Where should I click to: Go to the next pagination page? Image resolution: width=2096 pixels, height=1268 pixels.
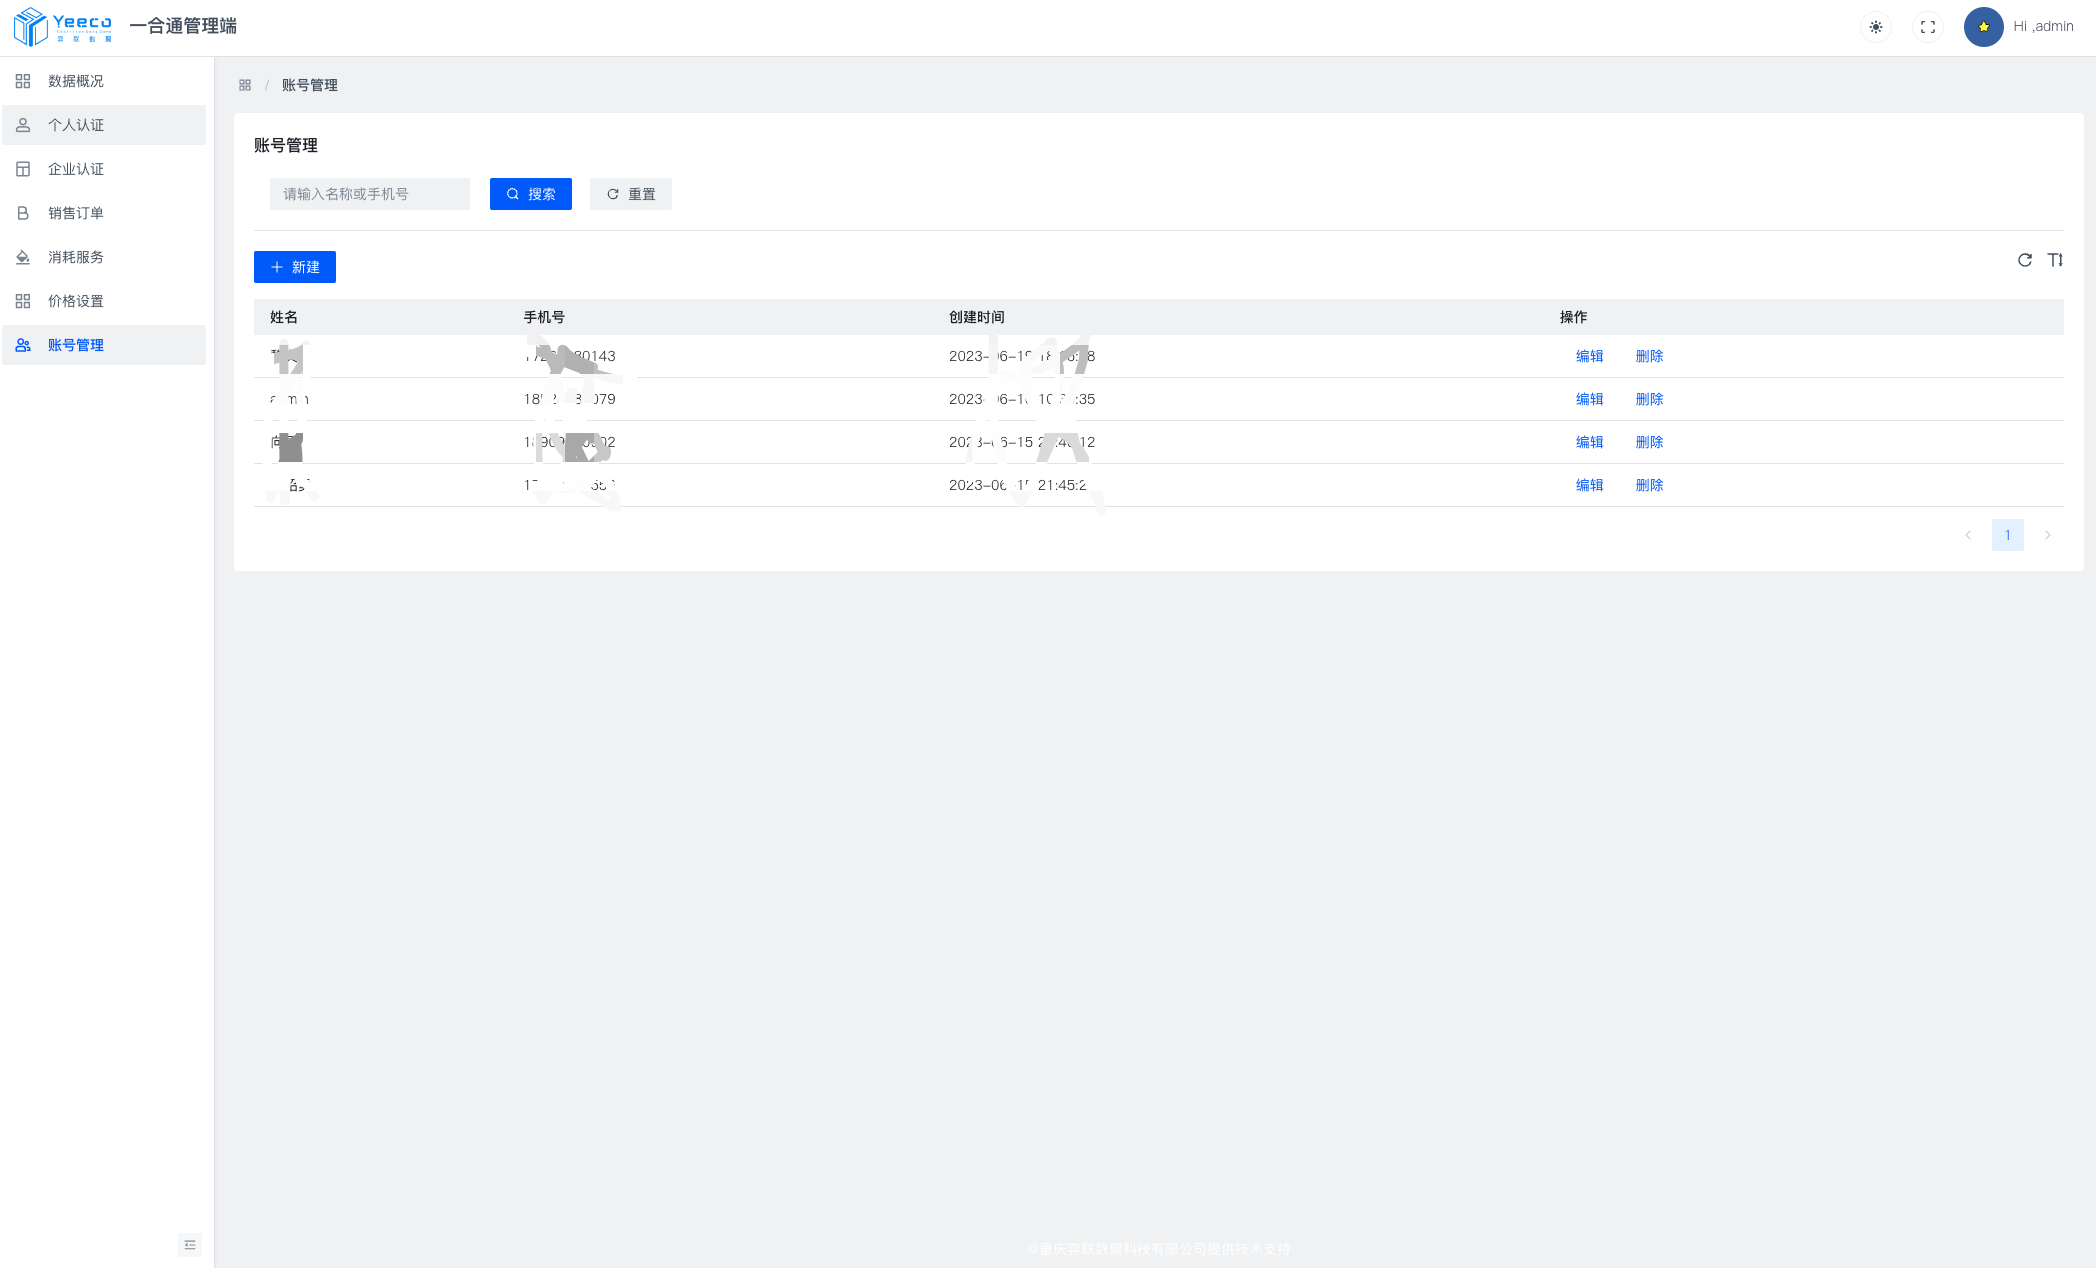[x=2047, y=535]
